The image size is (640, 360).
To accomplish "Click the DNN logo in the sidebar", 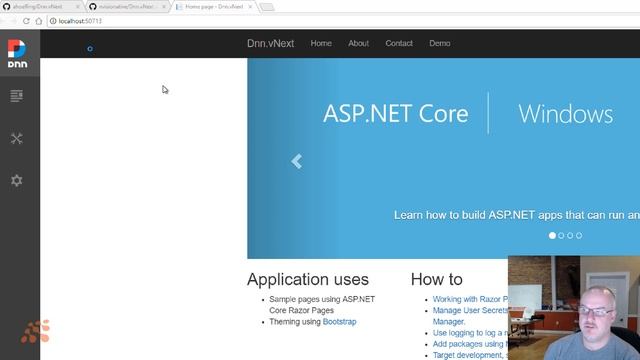I will (x=17, y=53).
